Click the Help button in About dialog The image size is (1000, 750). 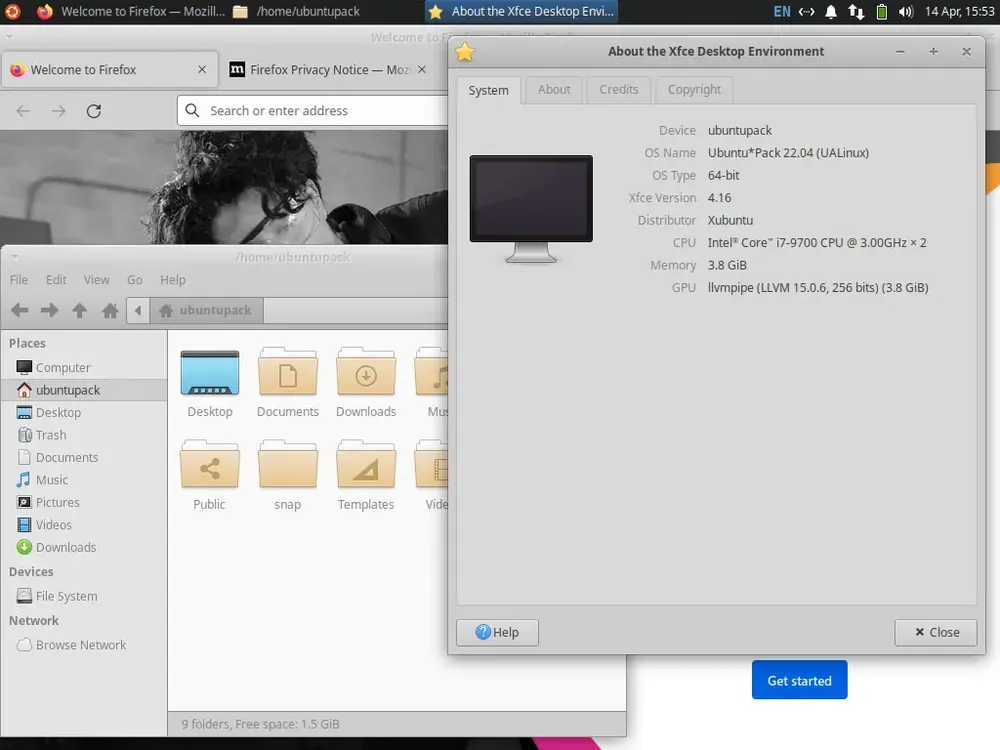pos(497,633)
